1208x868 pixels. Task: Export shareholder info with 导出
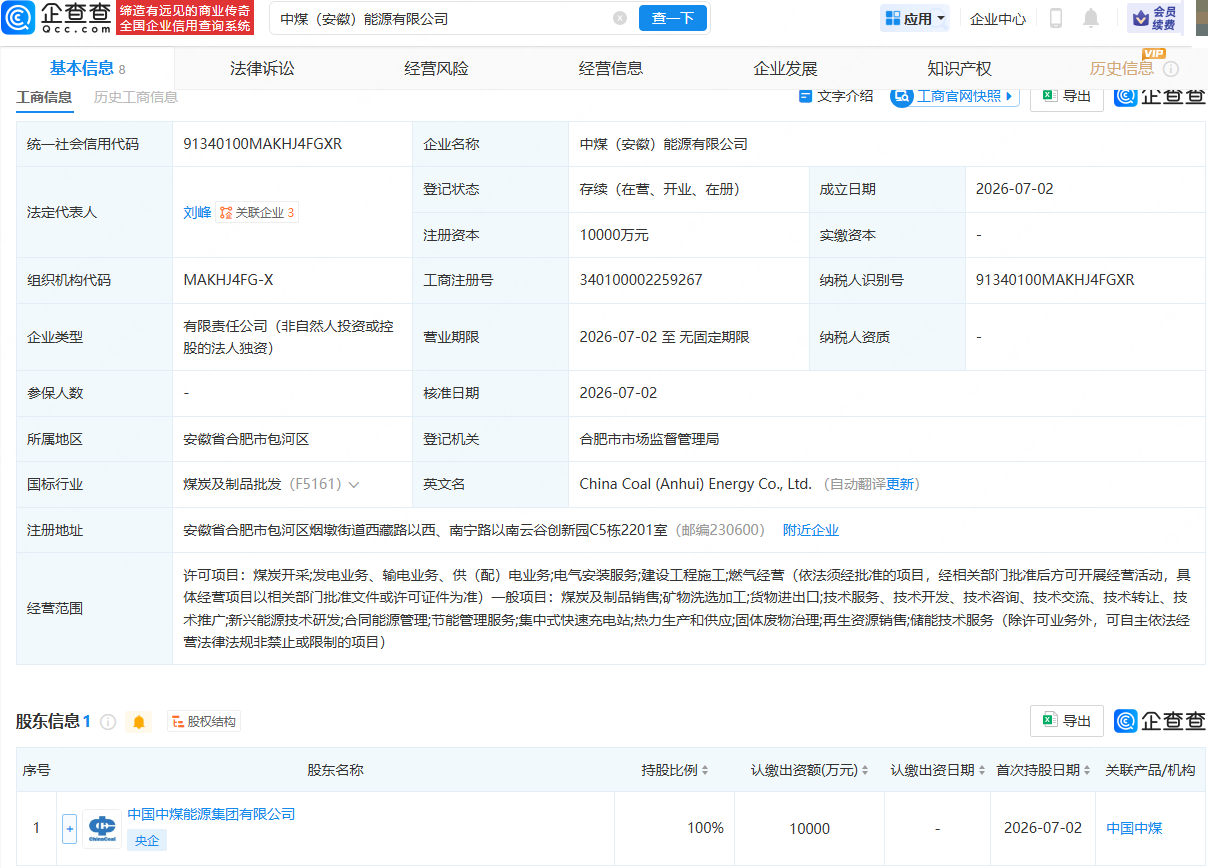pyautogui.click(x=1066, y=720)
